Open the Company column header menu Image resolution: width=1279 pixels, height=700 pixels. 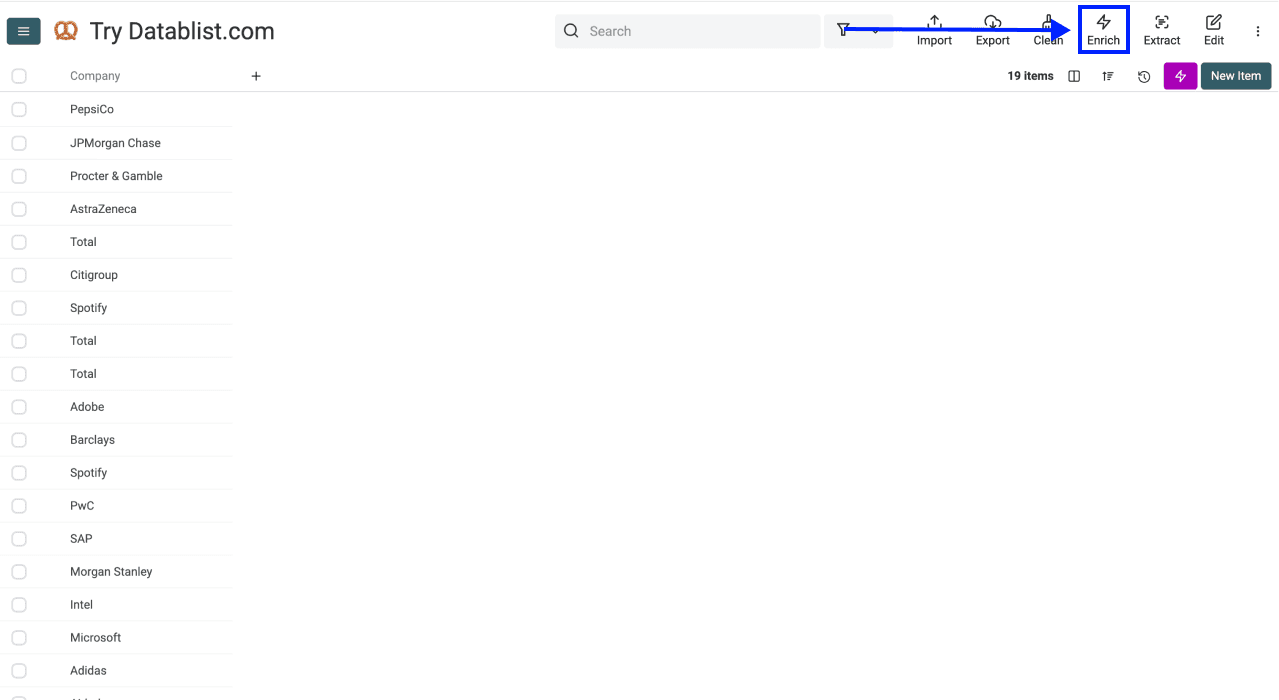click(x=95, y=75)
